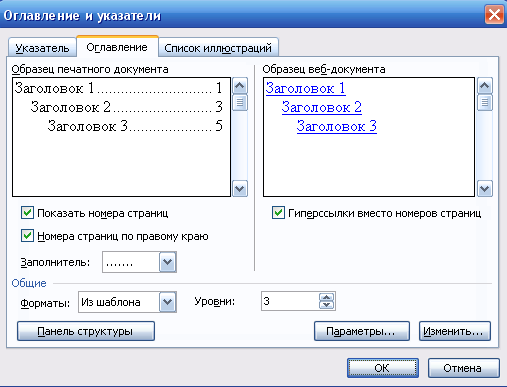The width and height of the screenshot is (507, 387).
Task: Select the Оглавление tab
Action: [x=117, y=47]
